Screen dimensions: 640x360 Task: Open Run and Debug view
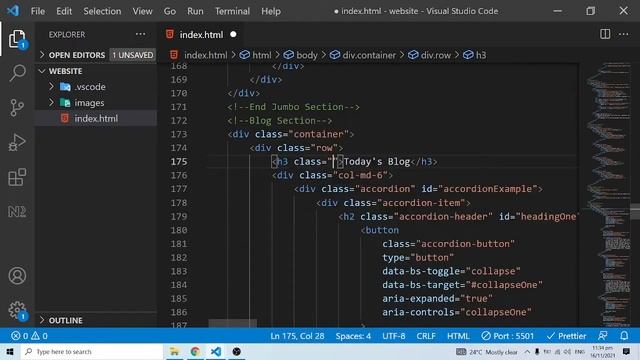tap(17, 142)
